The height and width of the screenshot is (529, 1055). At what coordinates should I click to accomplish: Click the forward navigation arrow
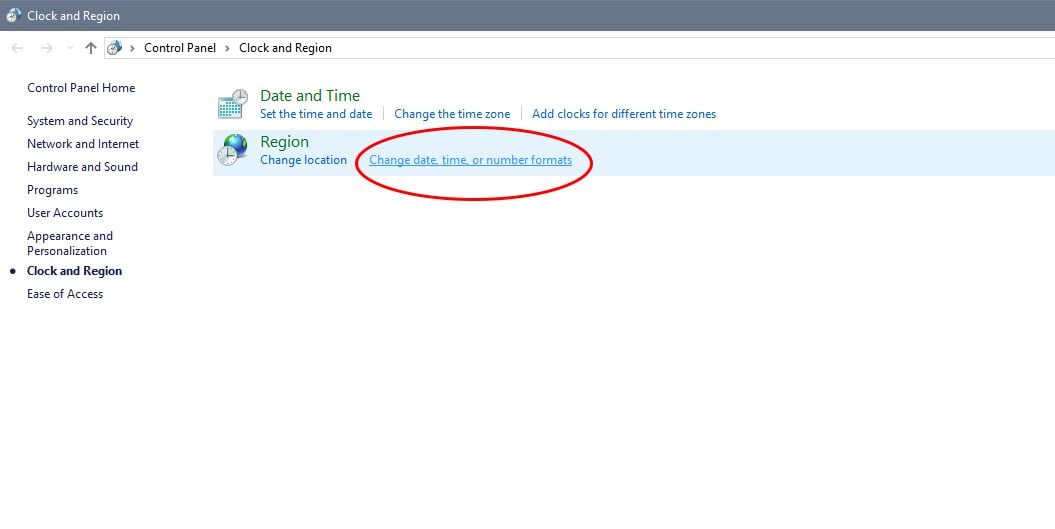[x=46, y=48]
